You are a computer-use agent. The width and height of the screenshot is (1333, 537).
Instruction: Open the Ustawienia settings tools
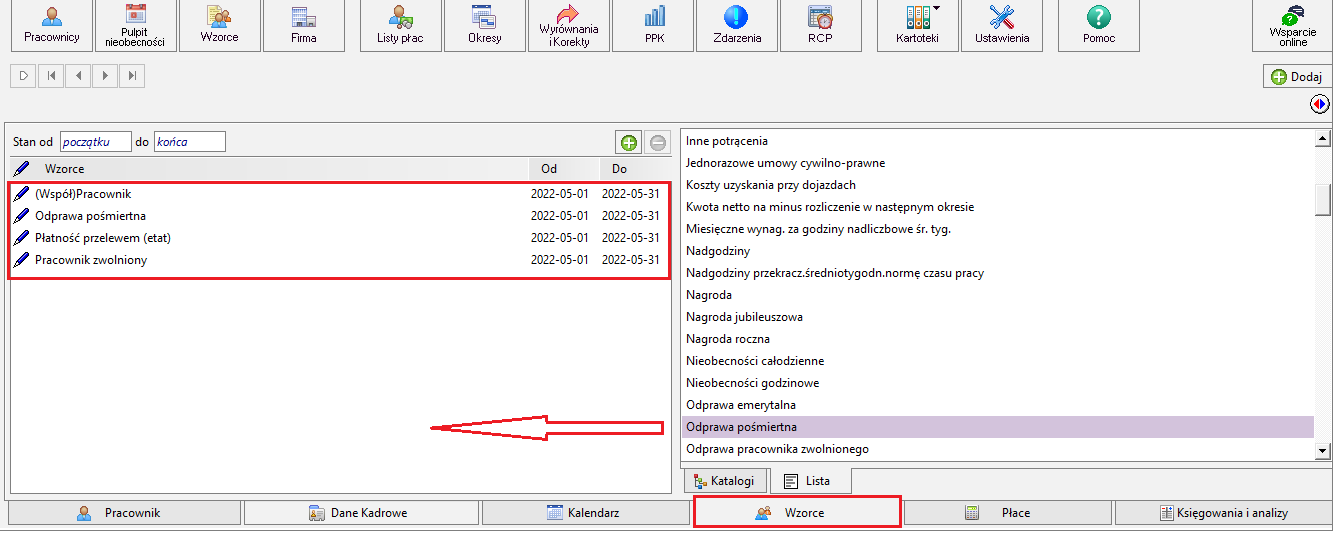[x=1001, y=26]
